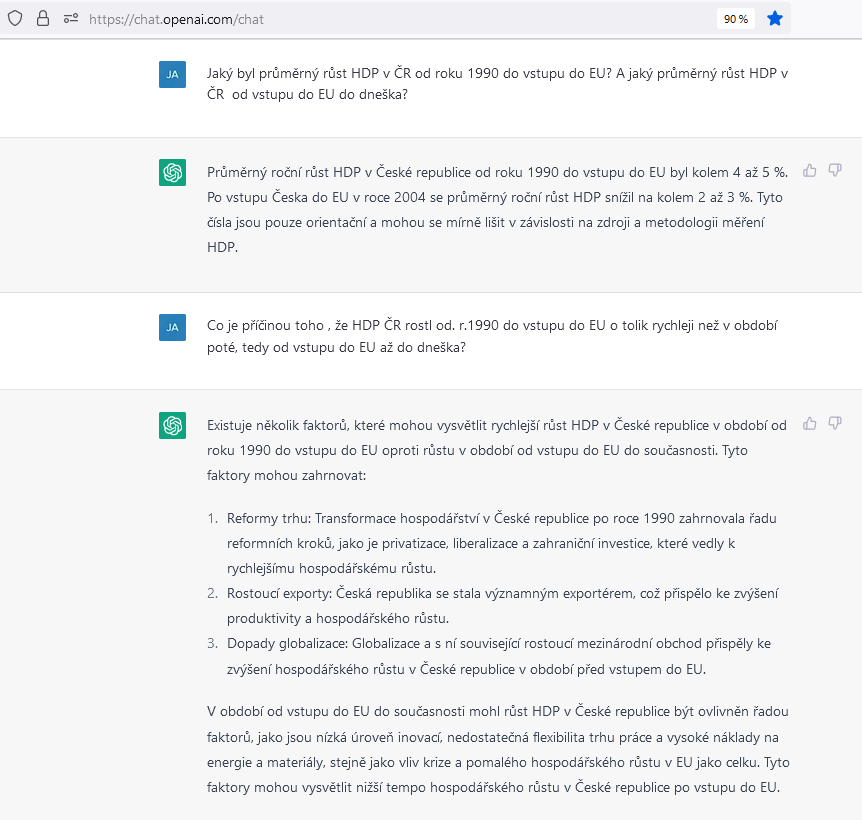Click the JA avatar beside "Co je příčinou toho"
This screenshot has width=862, height=820.
click(172, 327)
